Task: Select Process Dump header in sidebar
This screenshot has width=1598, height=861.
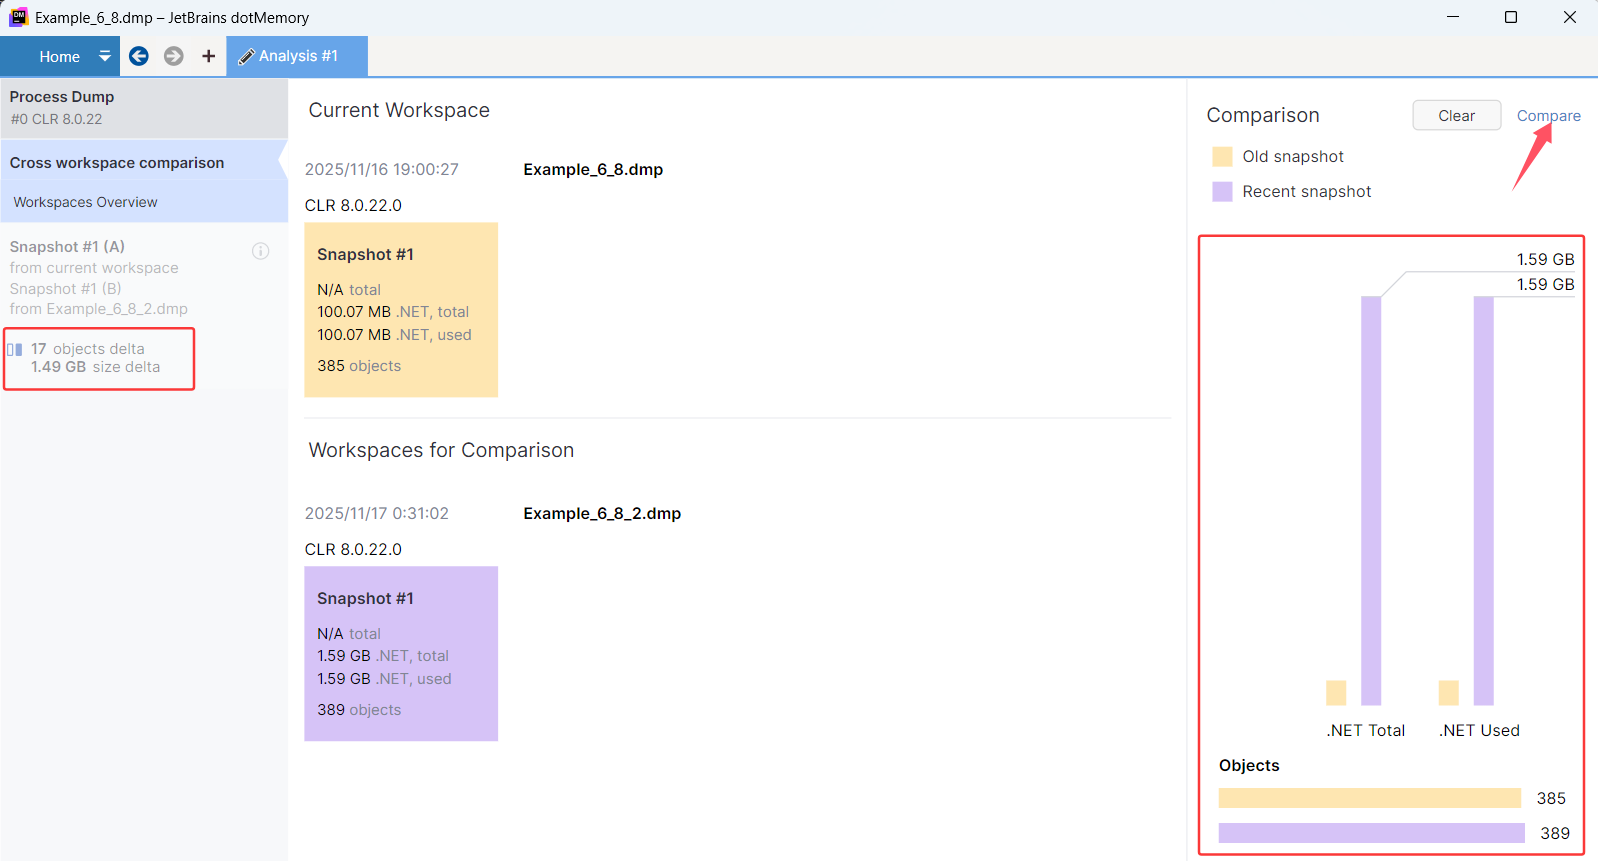Action: click(144, 108)
